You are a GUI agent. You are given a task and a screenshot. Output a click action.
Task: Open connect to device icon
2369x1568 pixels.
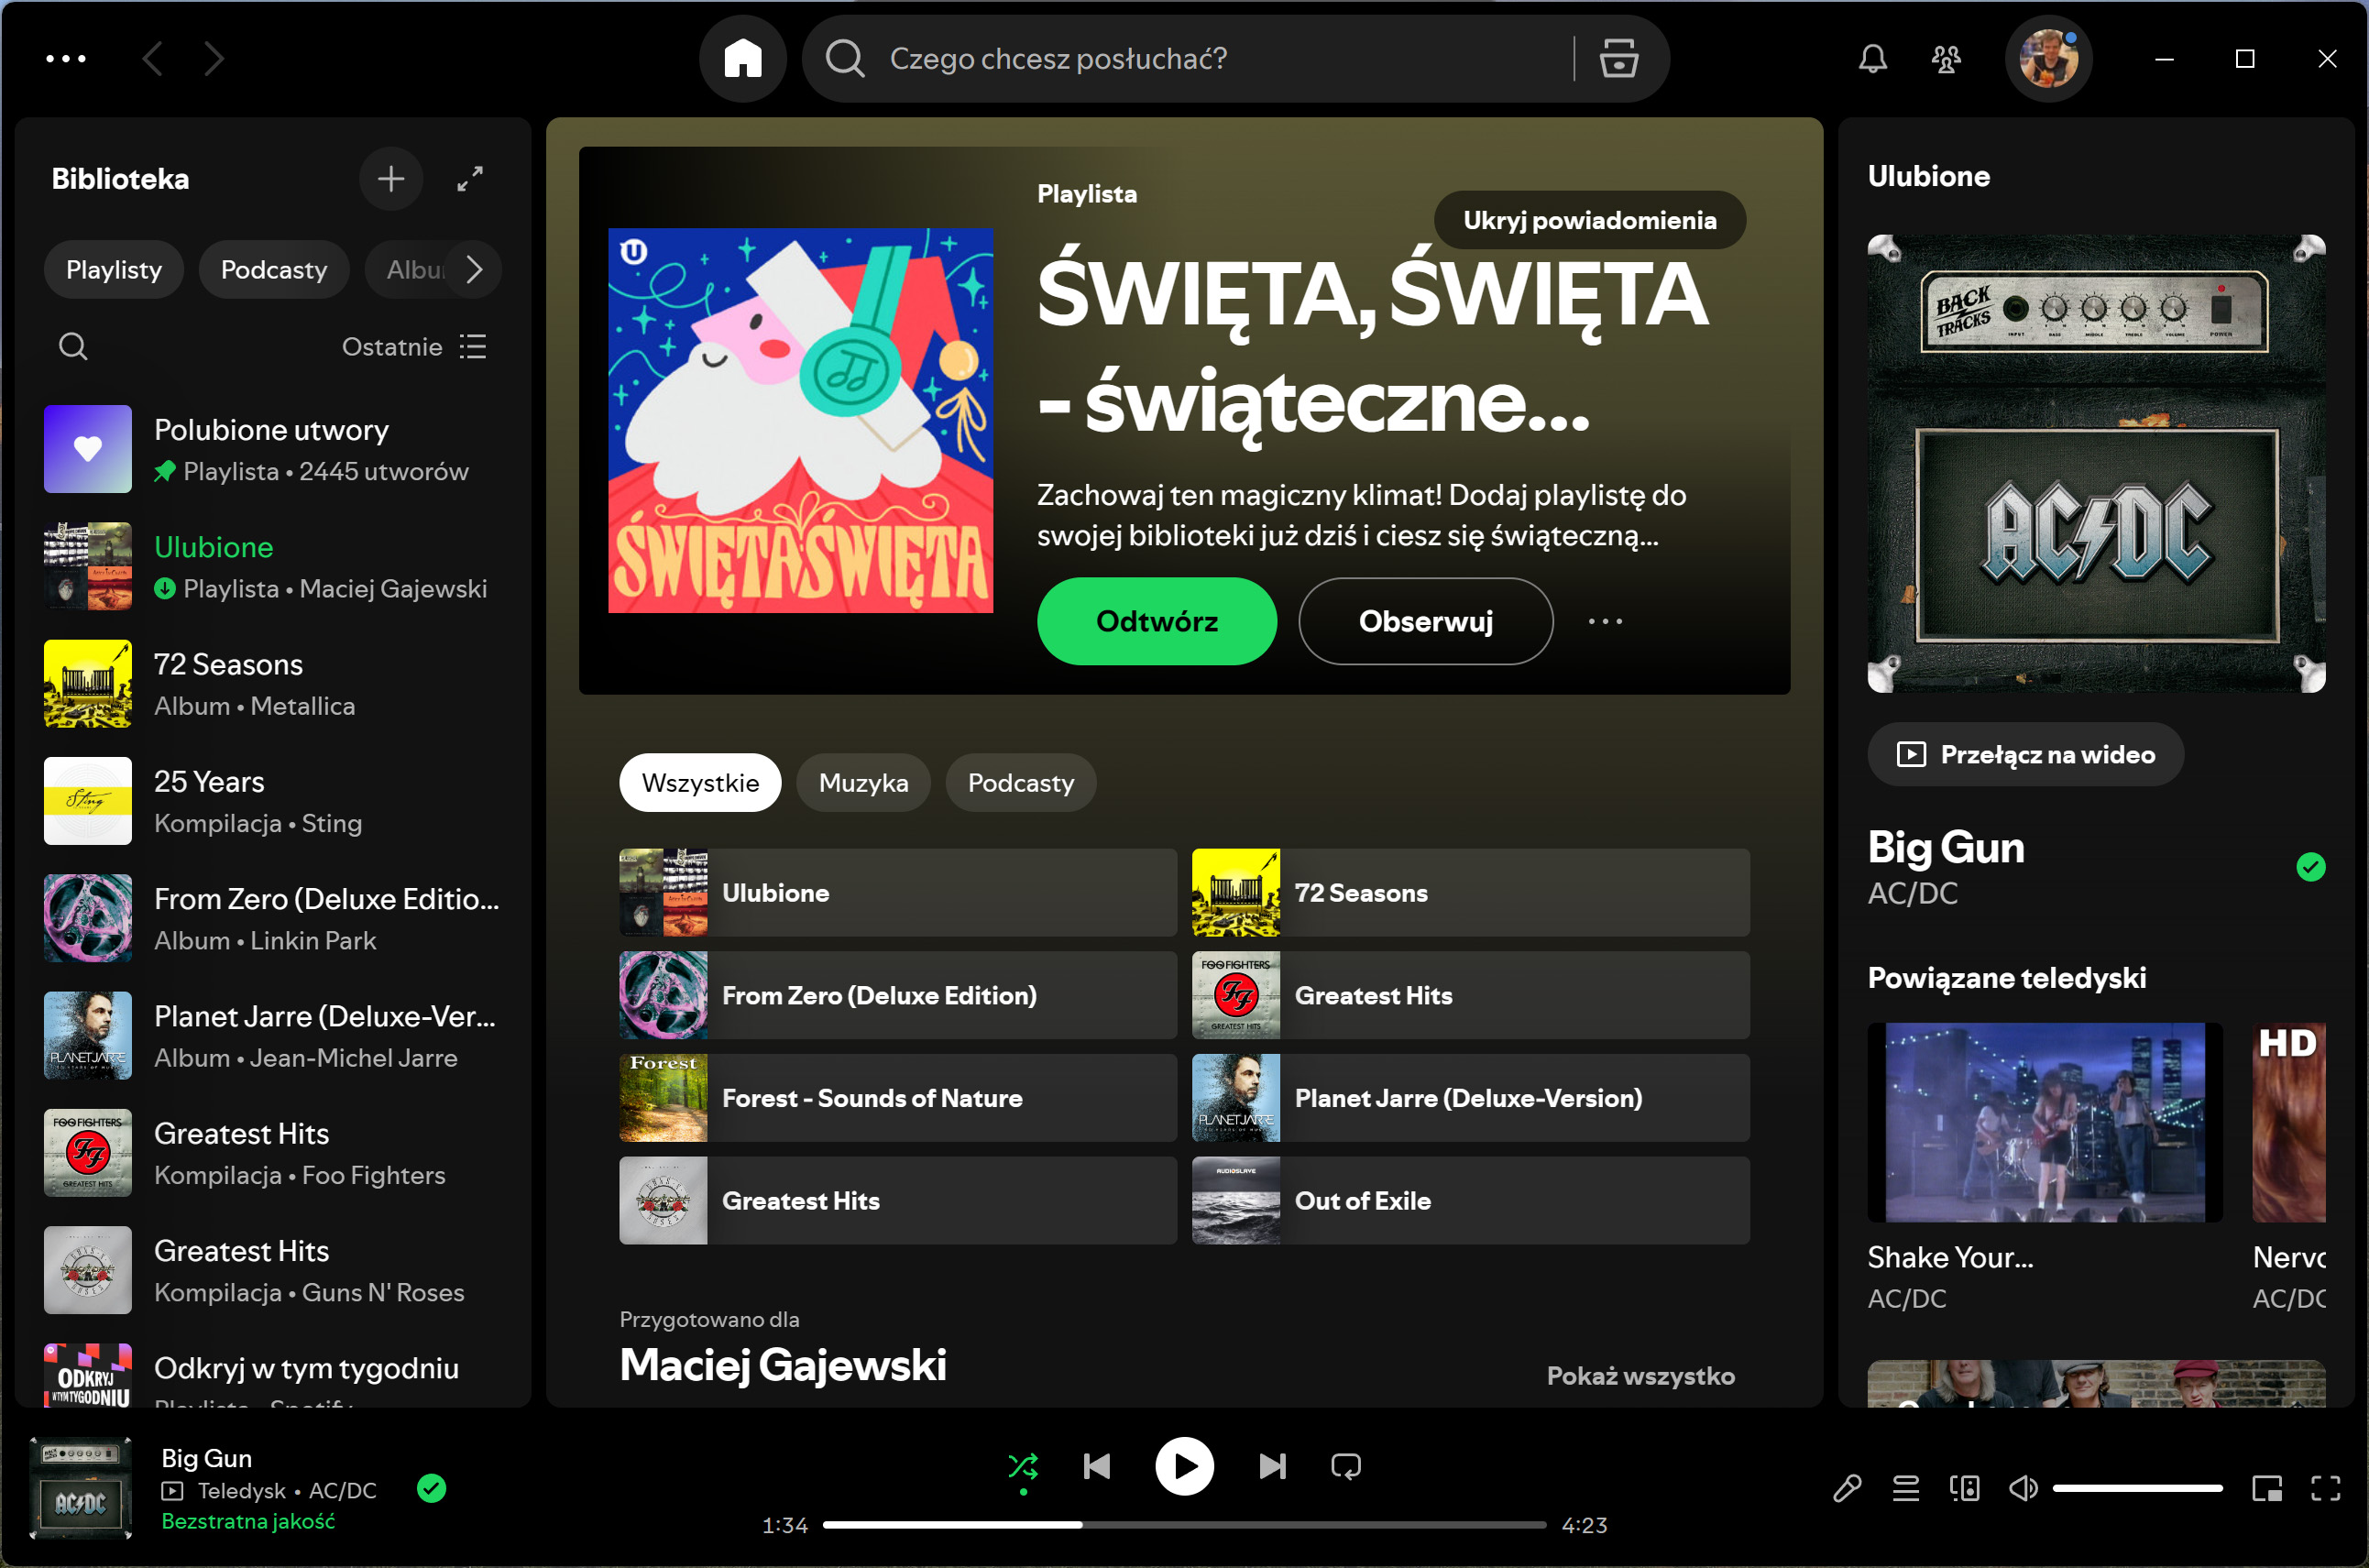pos(1964,1489)
